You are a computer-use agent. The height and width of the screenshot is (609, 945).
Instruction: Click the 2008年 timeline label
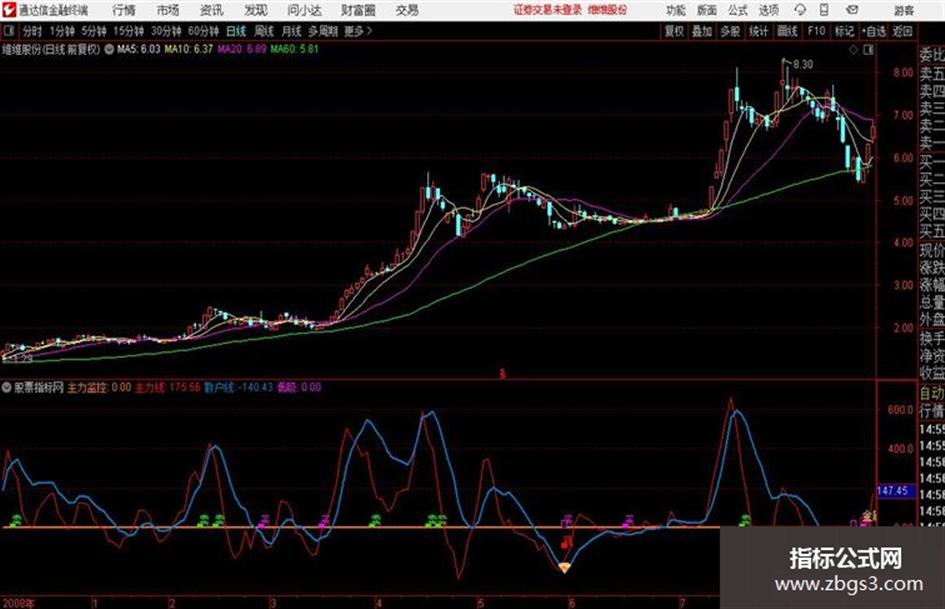19,603
